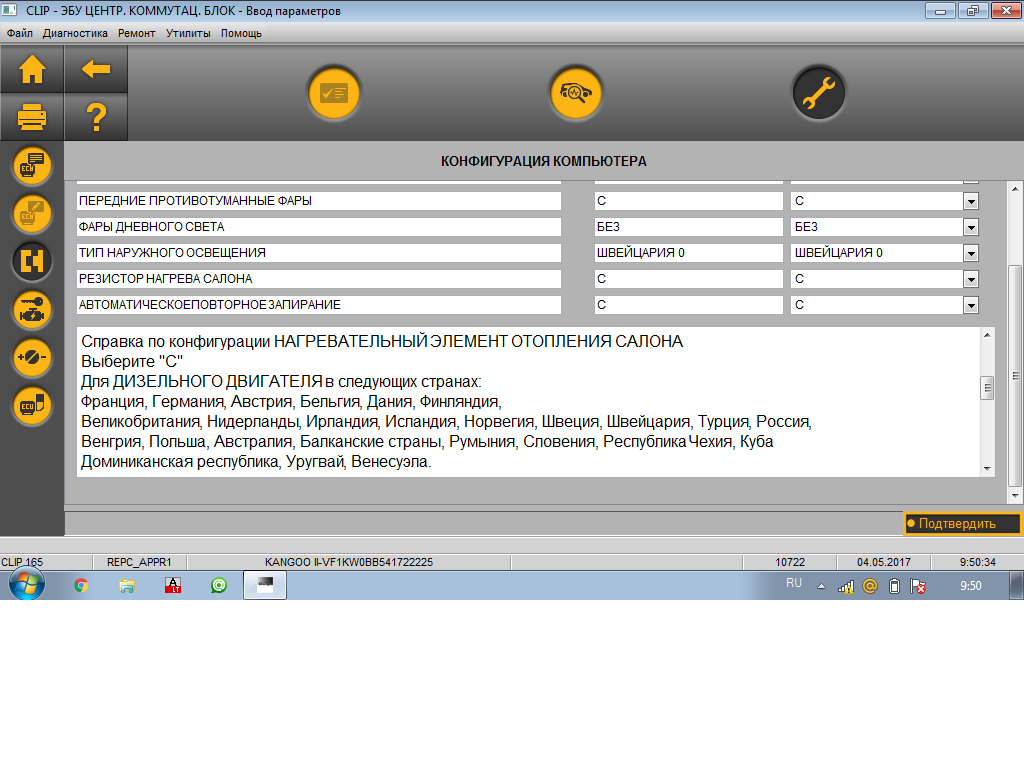
Task: Click status bar value 10722
Action: click(x=790, y=562)
